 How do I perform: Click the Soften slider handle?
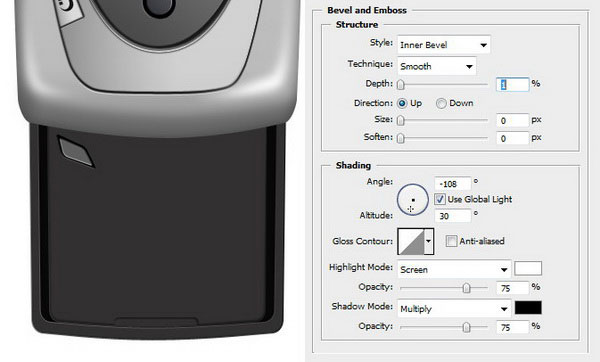tap(401, 138)
